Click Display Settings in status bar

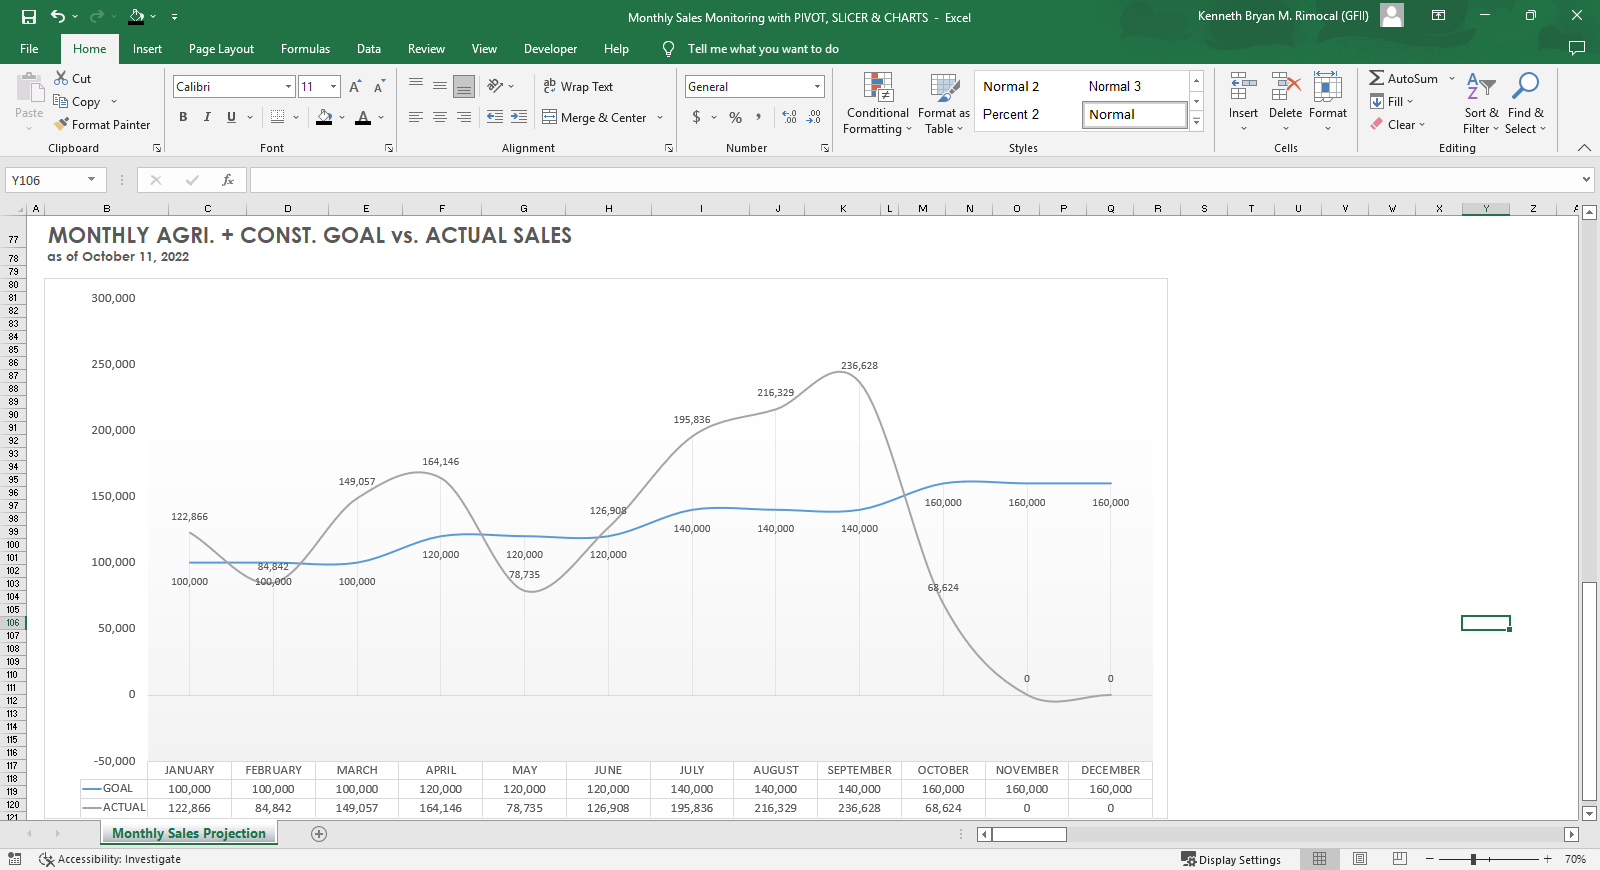[1231, 860]
